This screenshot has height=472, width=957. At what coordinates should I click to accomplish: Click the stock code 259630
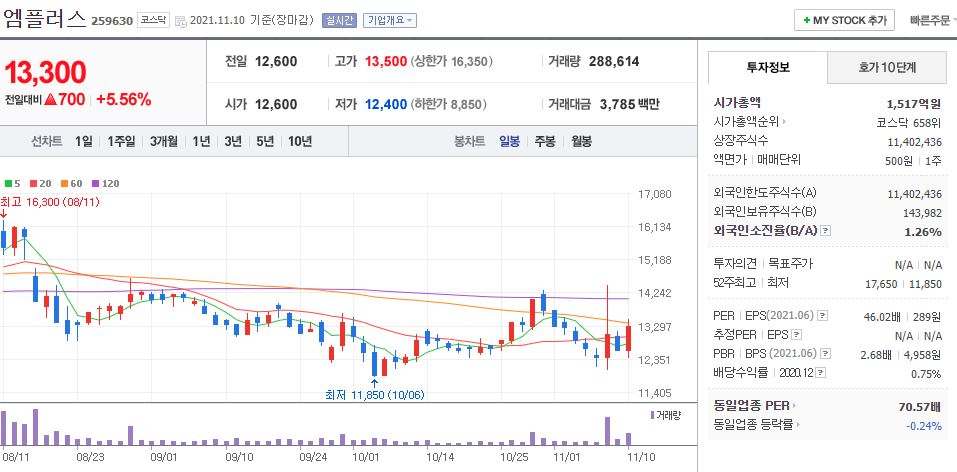coord(112,21)
